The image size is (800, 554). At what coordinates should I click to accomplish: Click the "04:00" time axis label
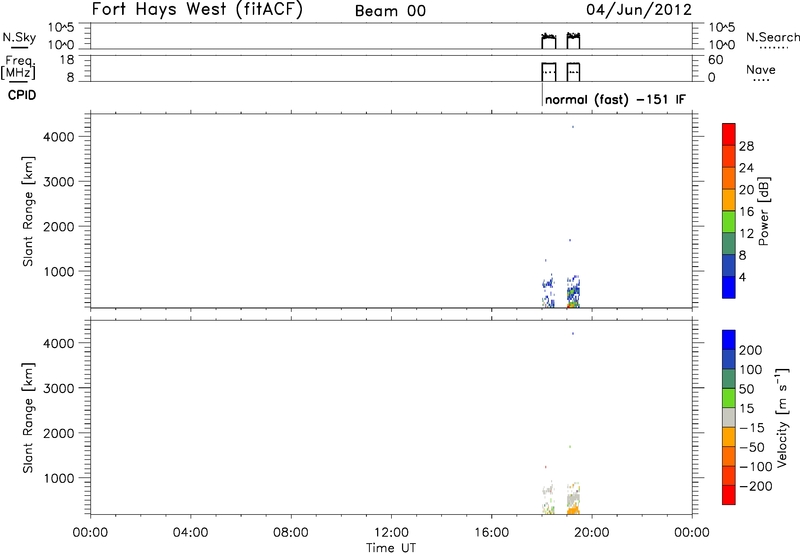tap(191, 533)
